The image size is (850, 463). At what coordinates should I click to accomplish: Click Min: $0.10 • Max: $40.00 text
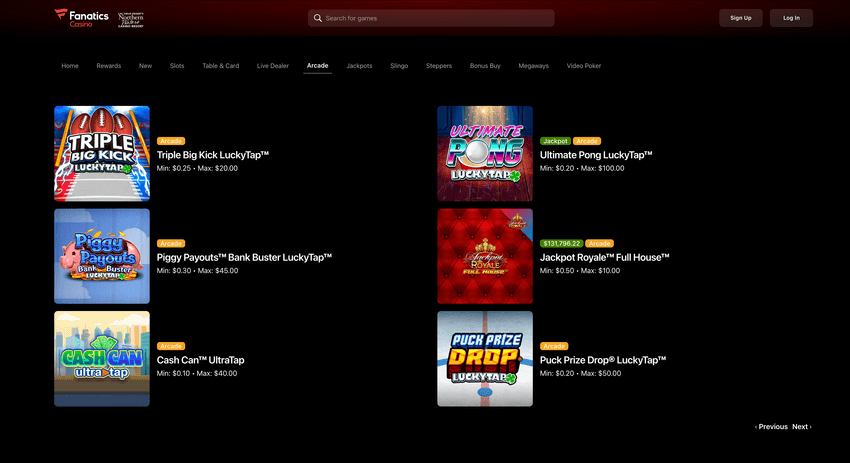click(197, 373)
